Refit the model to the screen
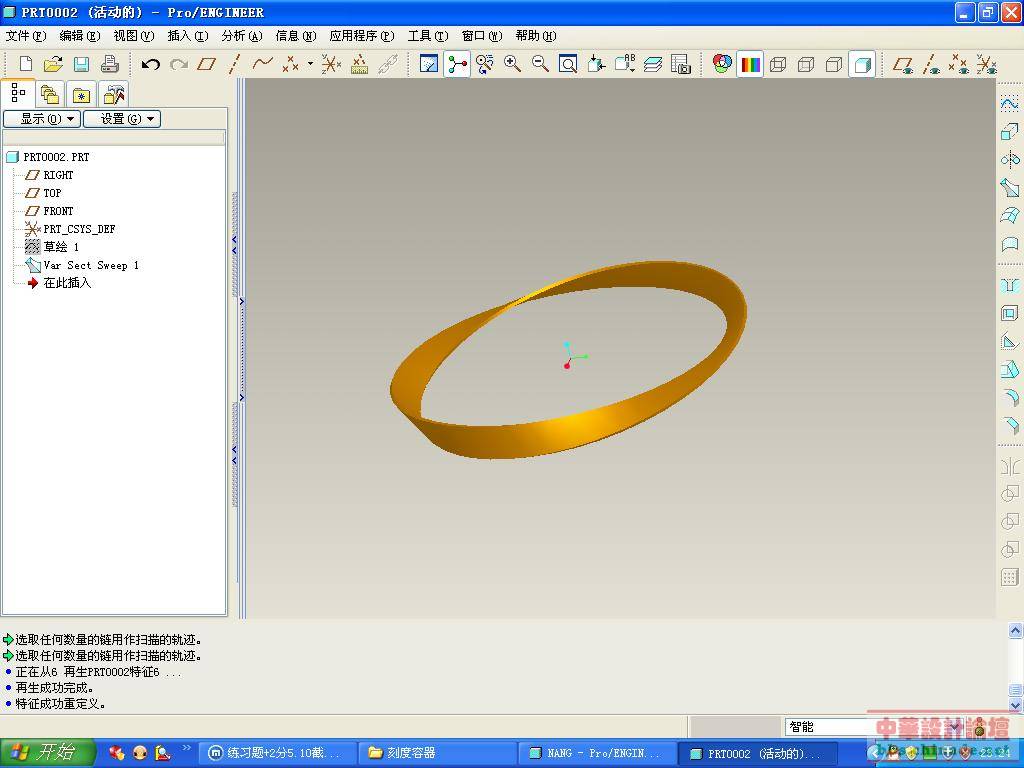Image resolution: width=1024 pixels, height=768 pixels. [568, 64]
